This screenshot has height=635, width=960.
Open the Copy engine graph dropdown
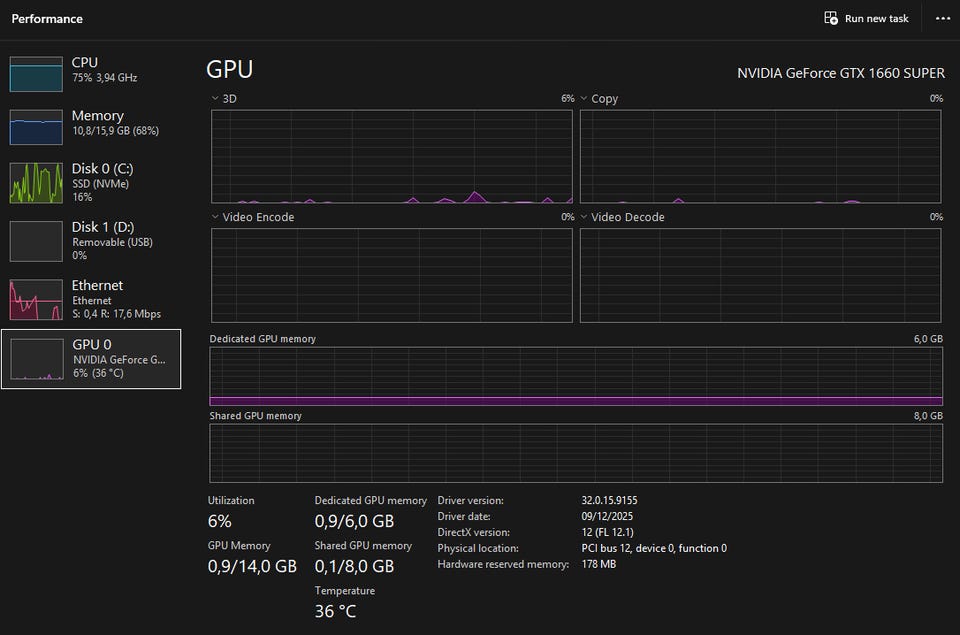583,98
